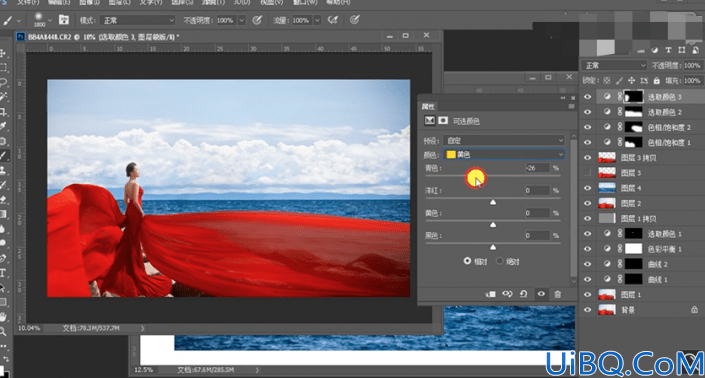Viewport: 705px width, 378px height.
Task: Select the 绝对 radio button
Action: point(500,261)
